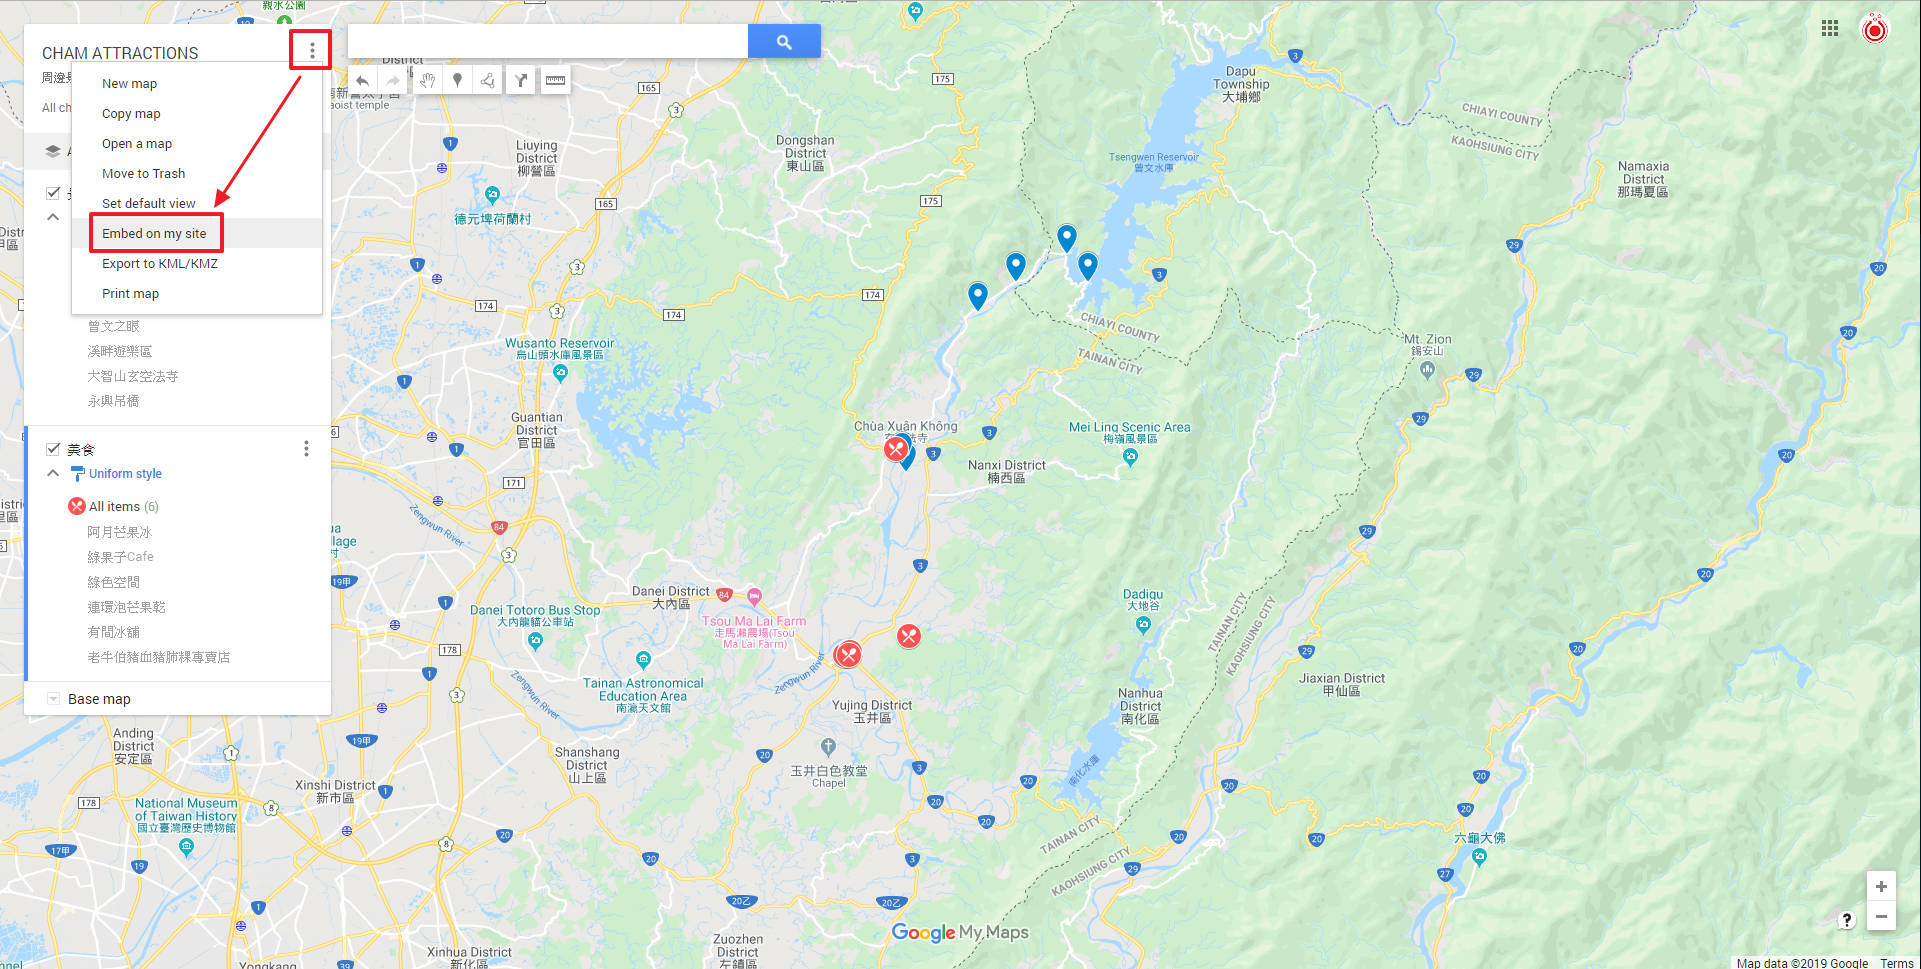
Task: Collapse the 美食 layer item list
Action: pyautogui.click(x=53, y=473)
